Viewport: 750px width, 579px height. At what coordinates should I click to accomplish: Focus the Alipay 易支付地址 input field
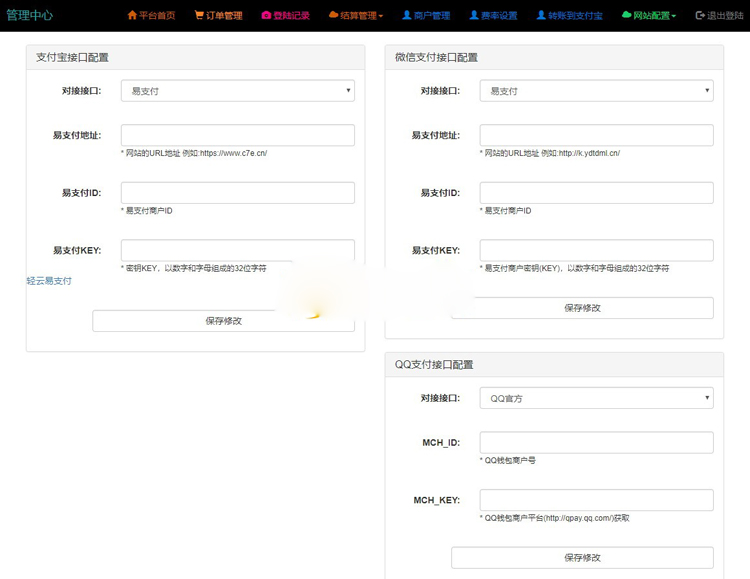click(237, 135)
